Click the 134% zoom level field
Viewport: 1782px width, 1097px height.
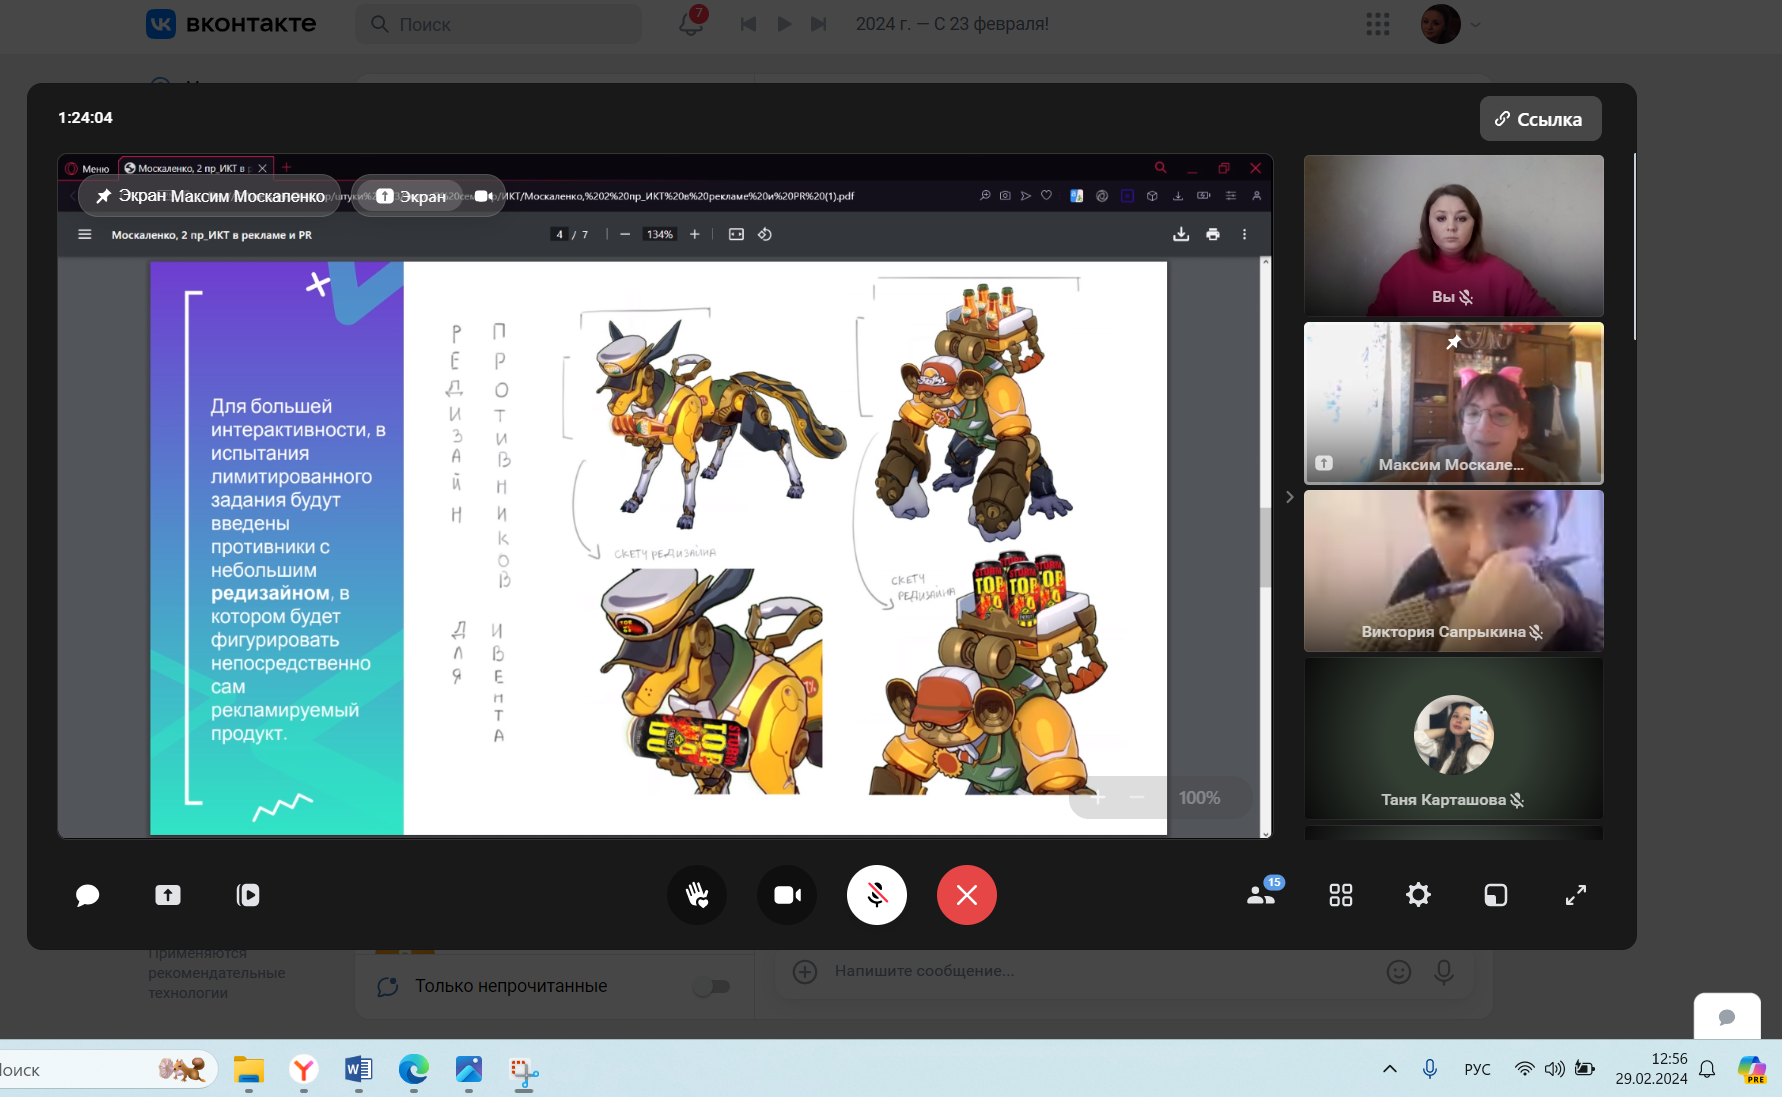pyautogui.click(x=660, y=234)
